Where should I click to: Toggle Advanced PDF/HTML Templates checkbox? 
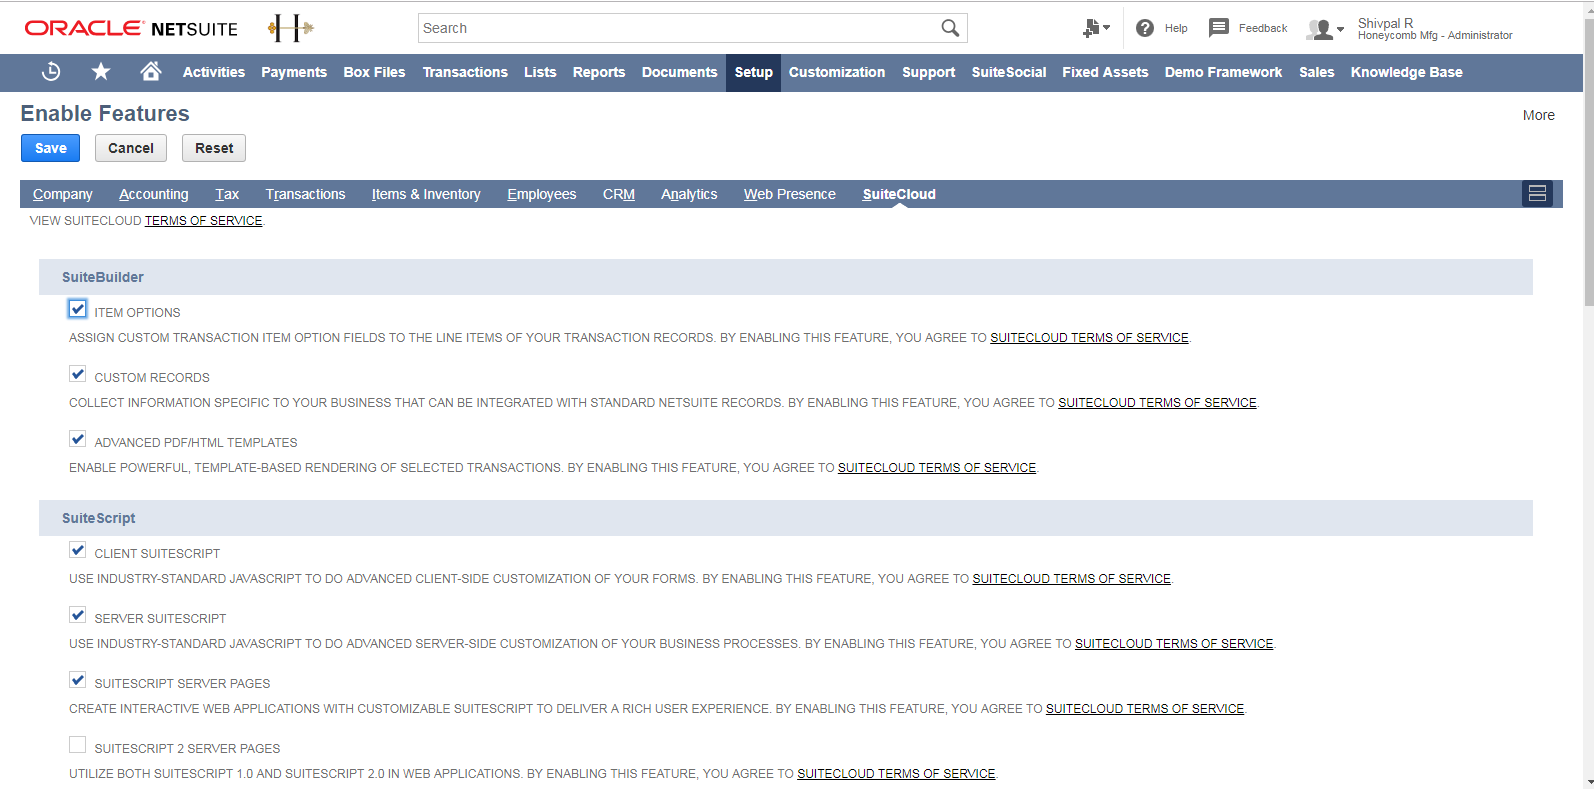[78, 439]
